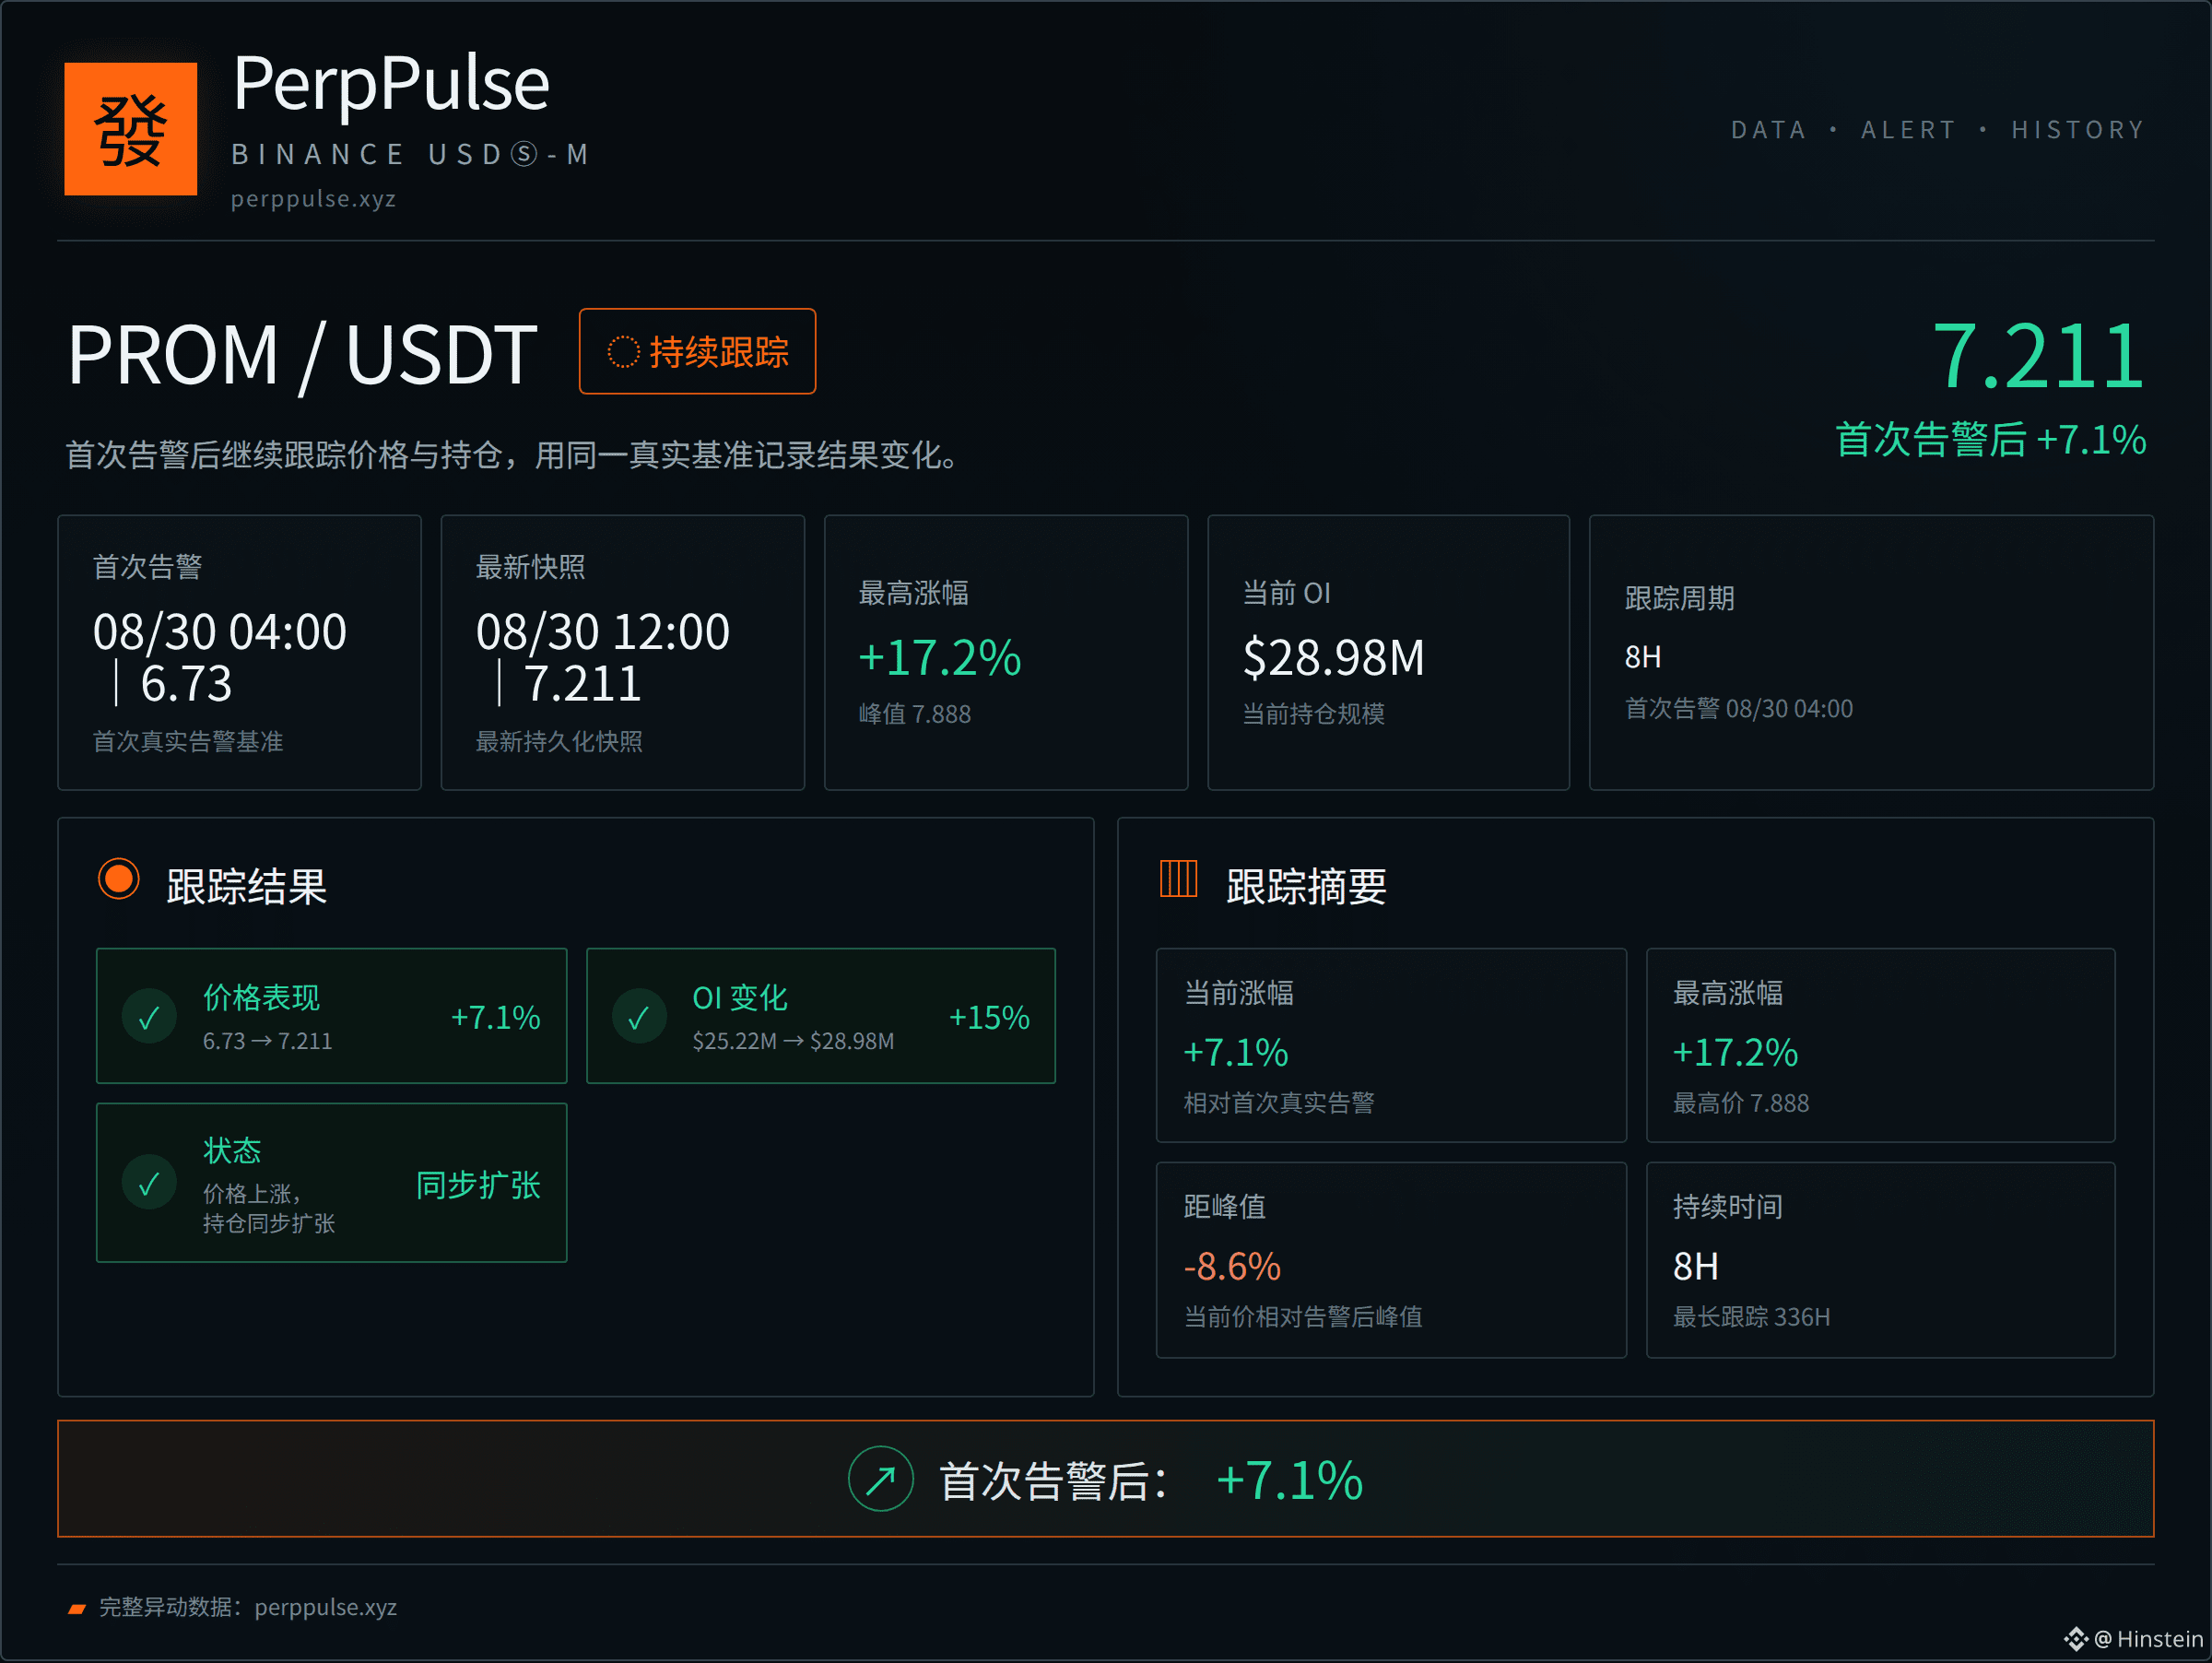Open the ALERT header item
Viewport: 2212px width, 1663px height.
[x=1908, y=130]
